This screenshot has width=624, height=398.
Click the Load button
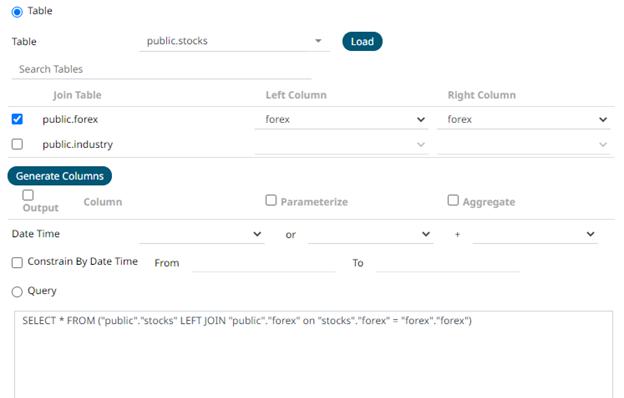coord(362,41)
